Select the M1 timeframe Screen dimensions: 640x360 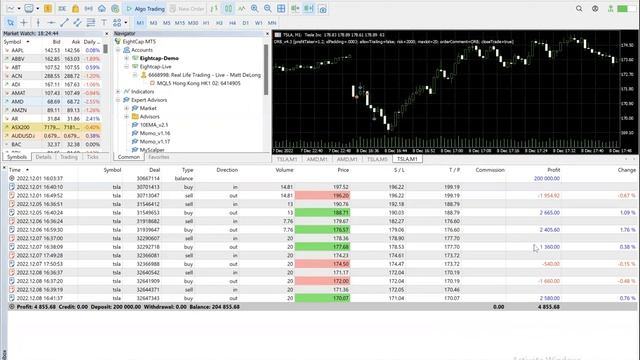click(140, 23)
